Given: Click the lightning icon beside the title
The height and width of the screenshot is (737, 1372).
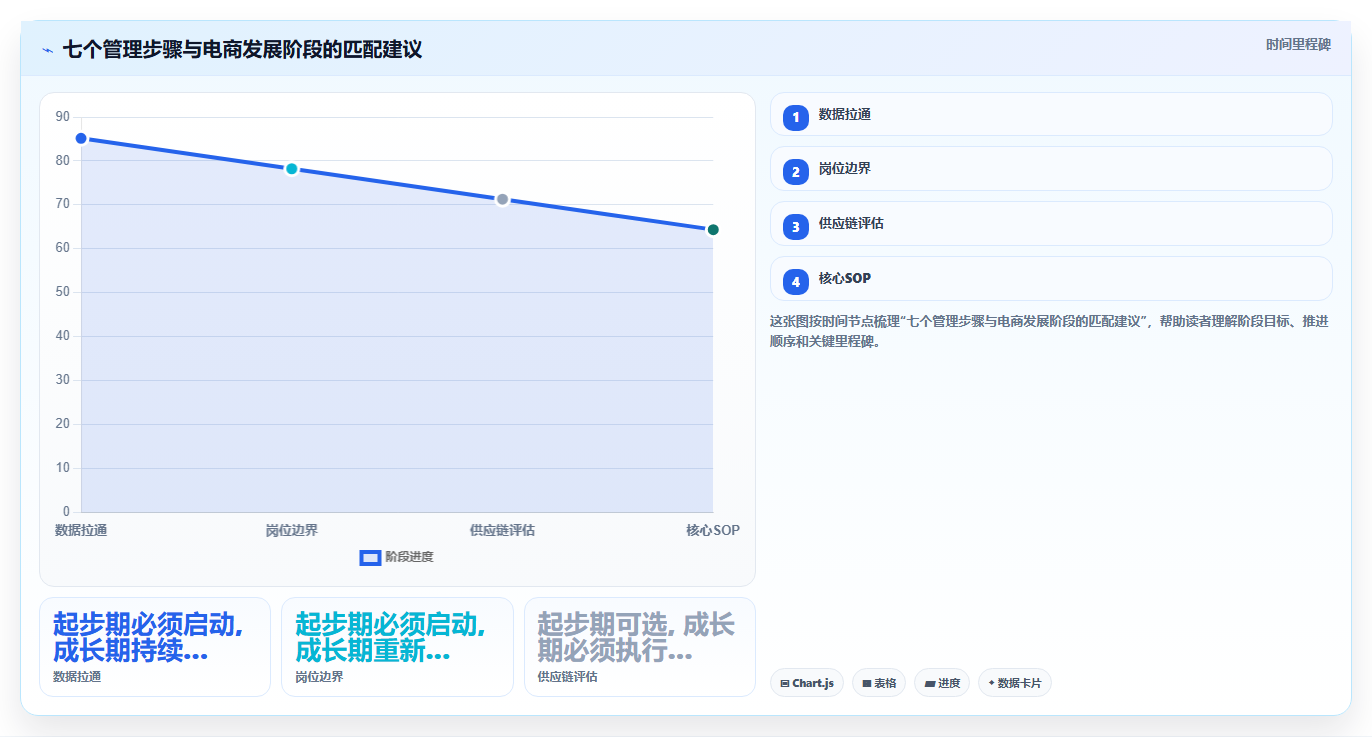Looking at the screenshot, I should tap(47, 50).
